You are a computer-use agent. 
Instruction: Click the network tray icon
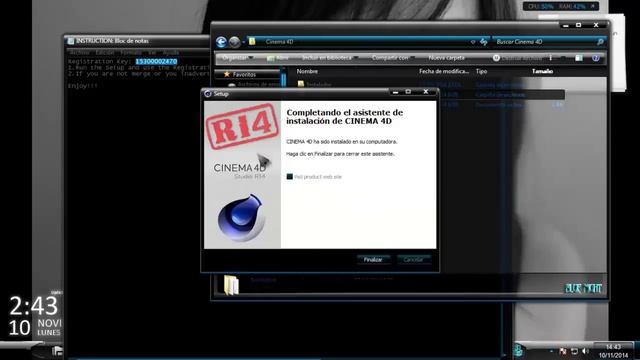(574, 351)
